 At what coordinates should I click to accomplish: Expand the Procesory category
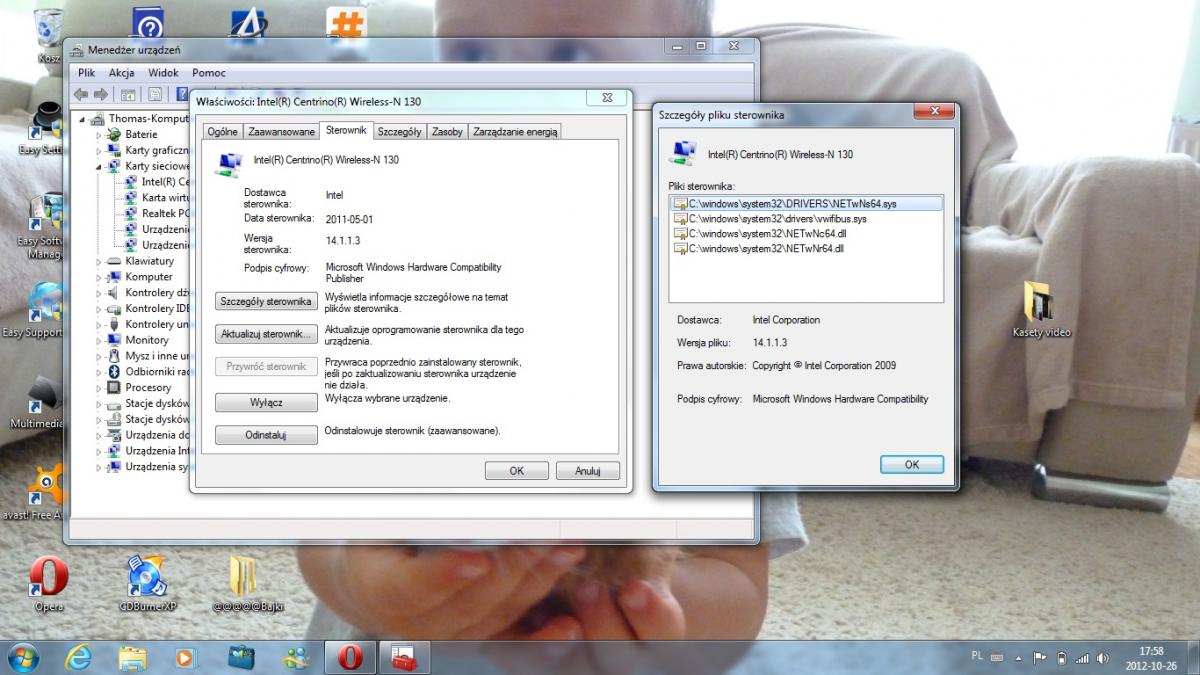click(99, 388)
